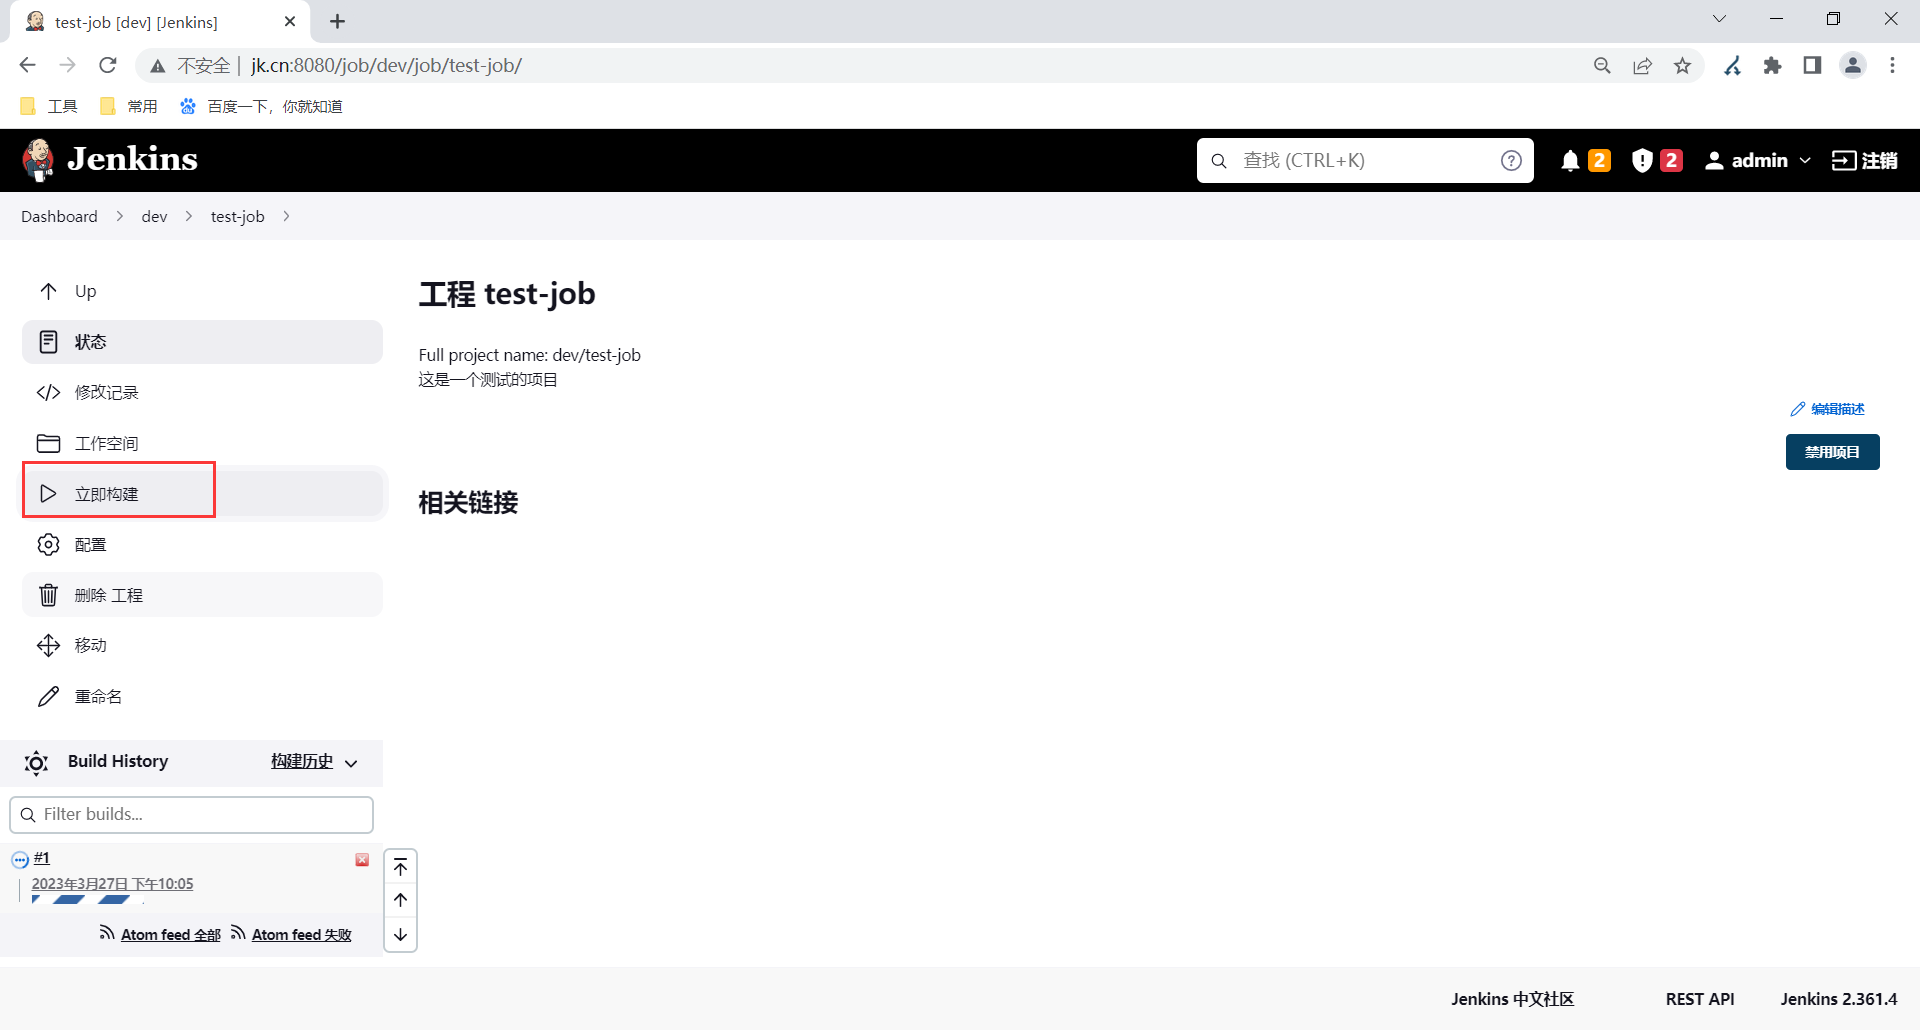Click build #1 progress bar

87,900
